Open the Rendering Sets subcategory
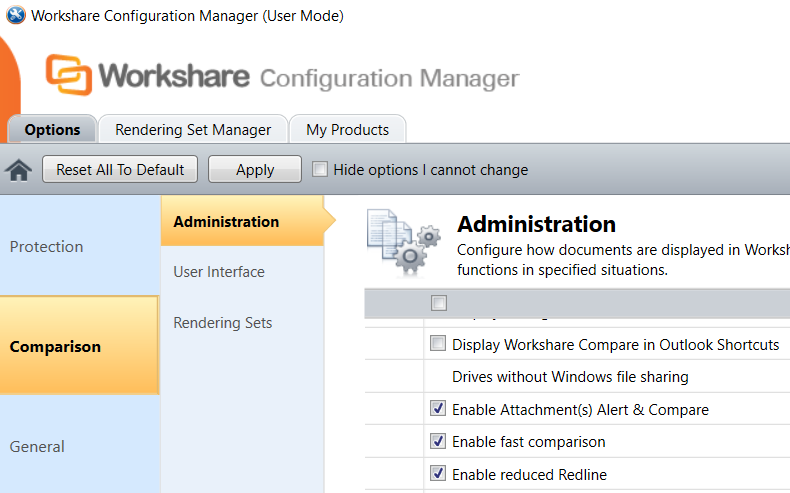 coord(242,322)
